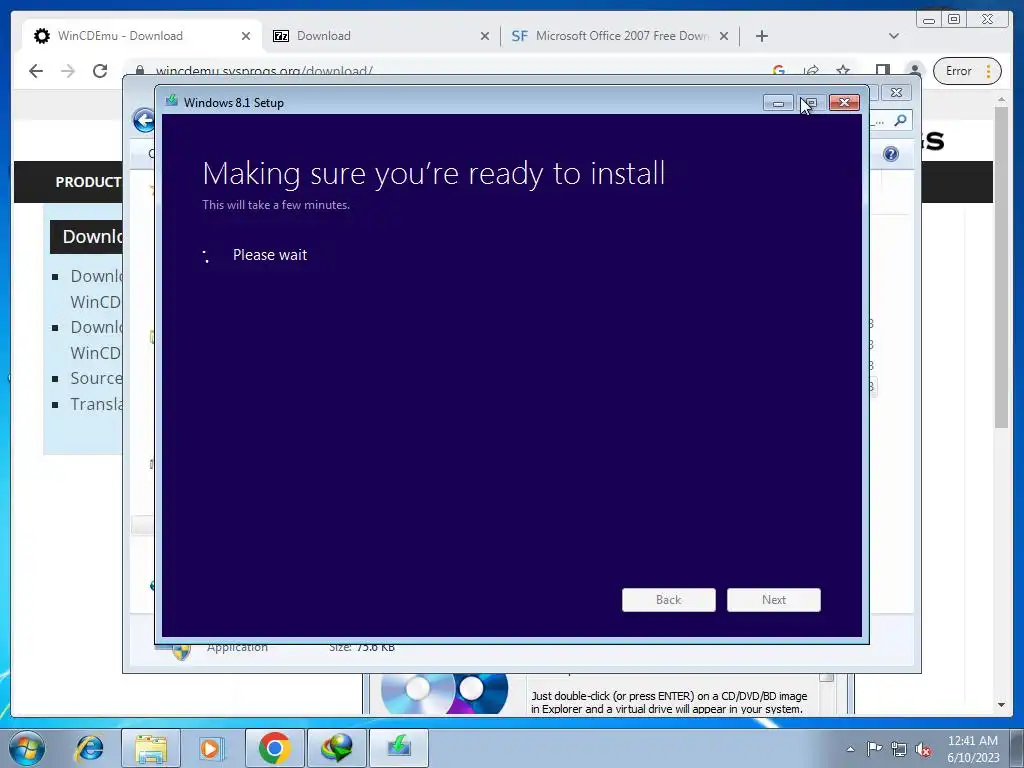The image size is (1024, 768).
Task: Click the scroll-up arrow of the Chrome page
Action: pyautogui.click(x=1001, y=99)
